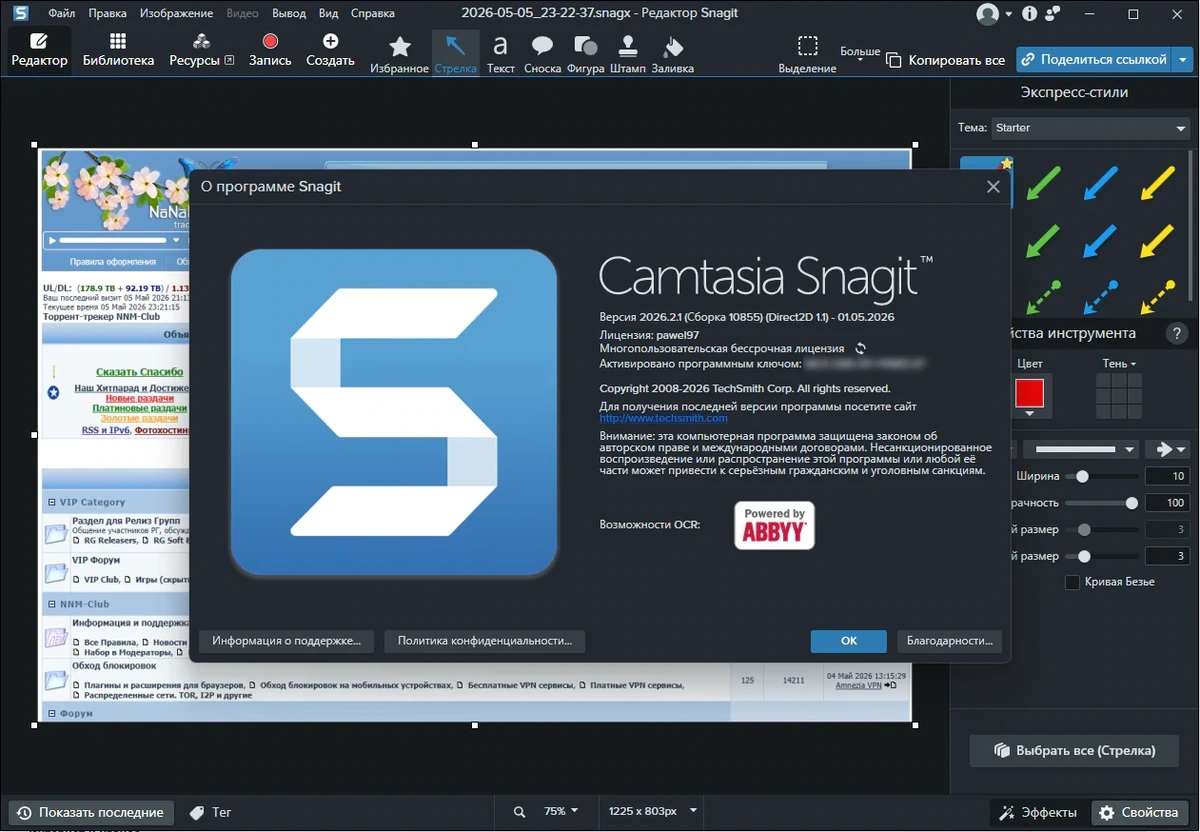Image resolution: width=1200 pixels, height=832 pixels.
Task: Open the techsmith.com link
Action: pos(663,418)
